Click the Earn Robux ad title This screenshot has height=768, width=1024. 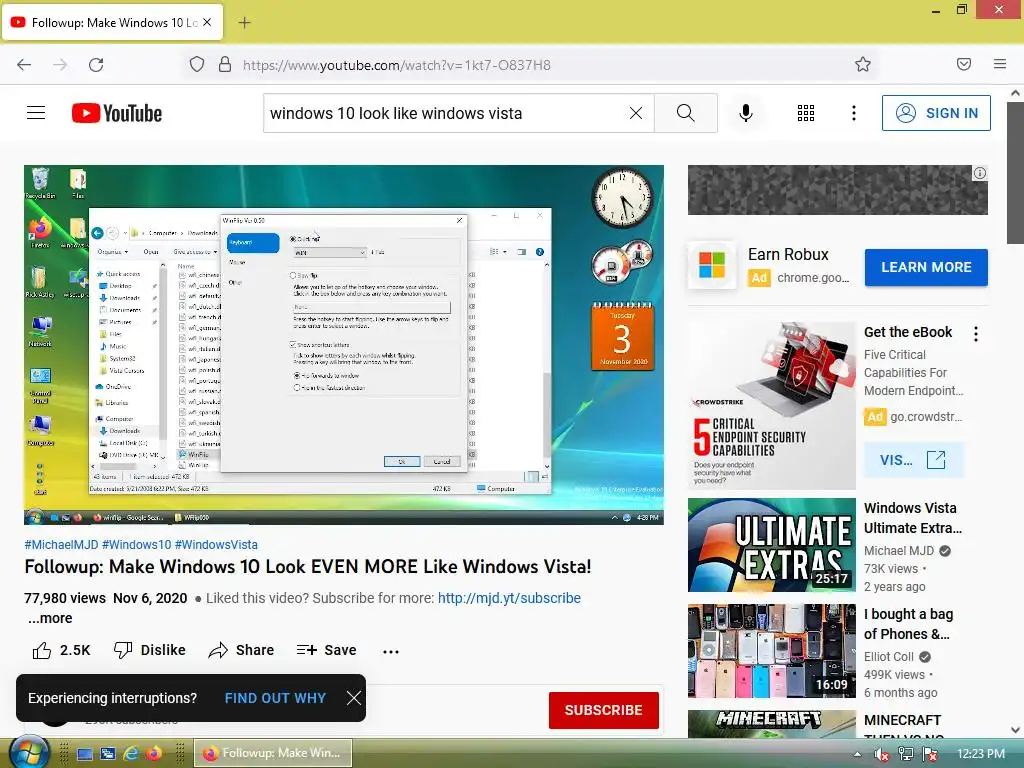788,254
